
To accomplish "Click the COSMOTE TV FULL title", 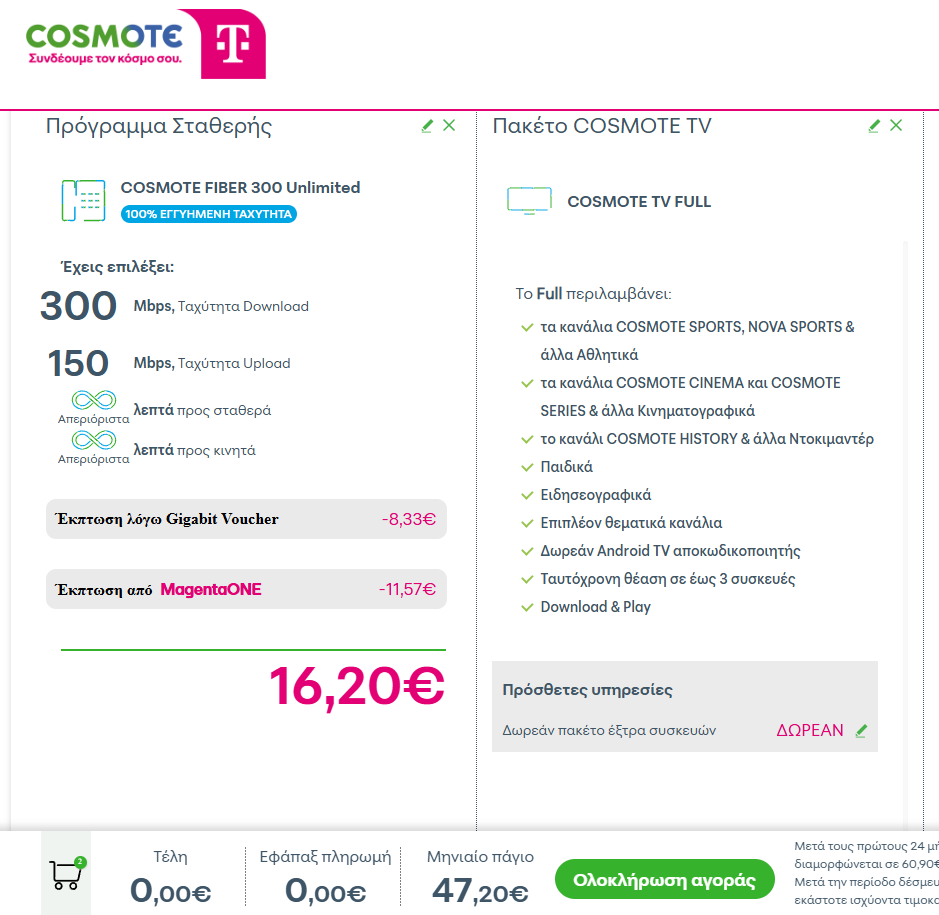I will pos(639,202).
